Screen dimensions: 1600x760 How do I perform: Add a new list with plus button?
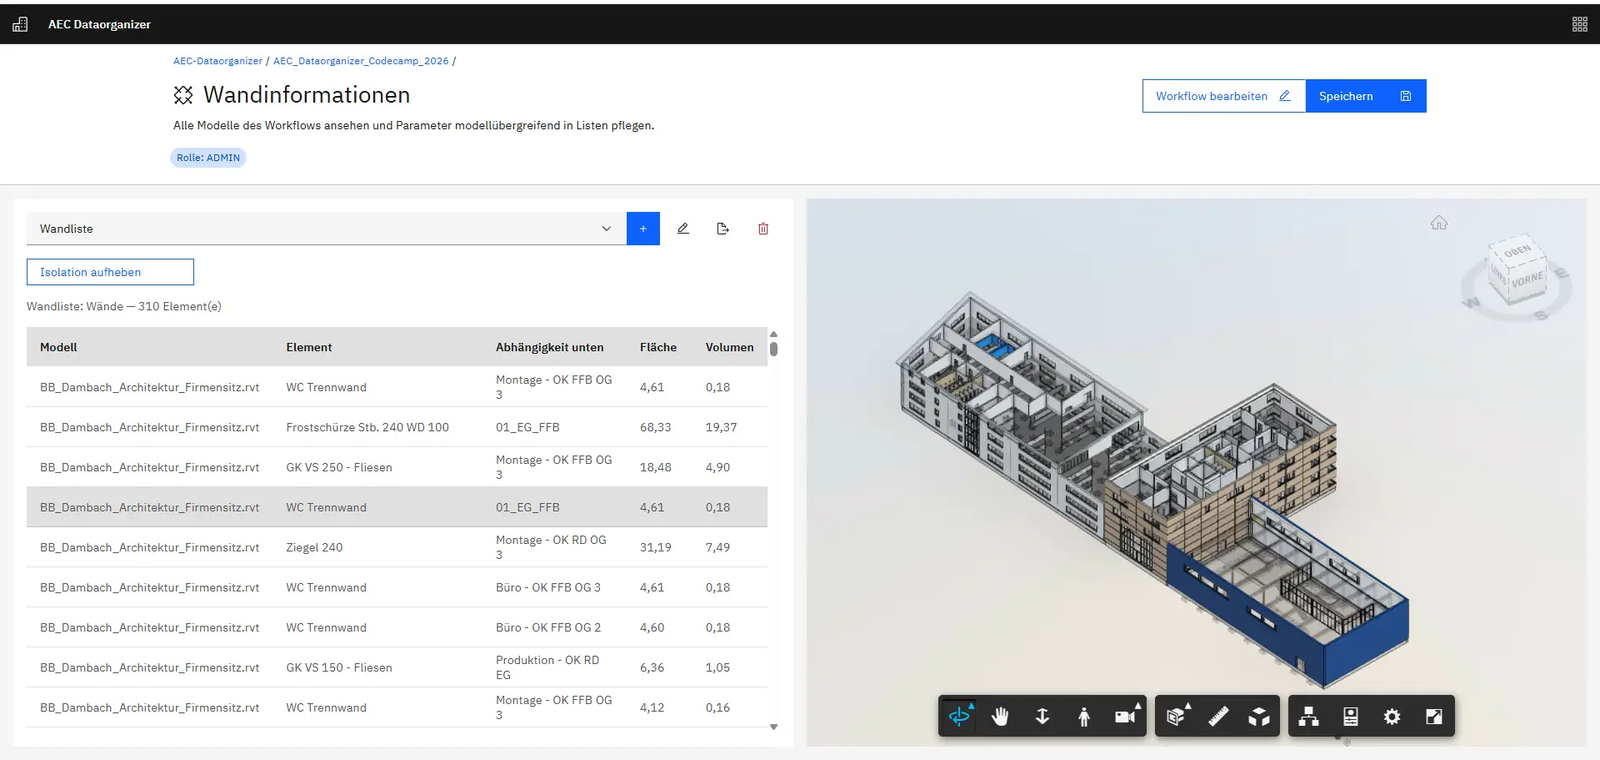(643, 229)
